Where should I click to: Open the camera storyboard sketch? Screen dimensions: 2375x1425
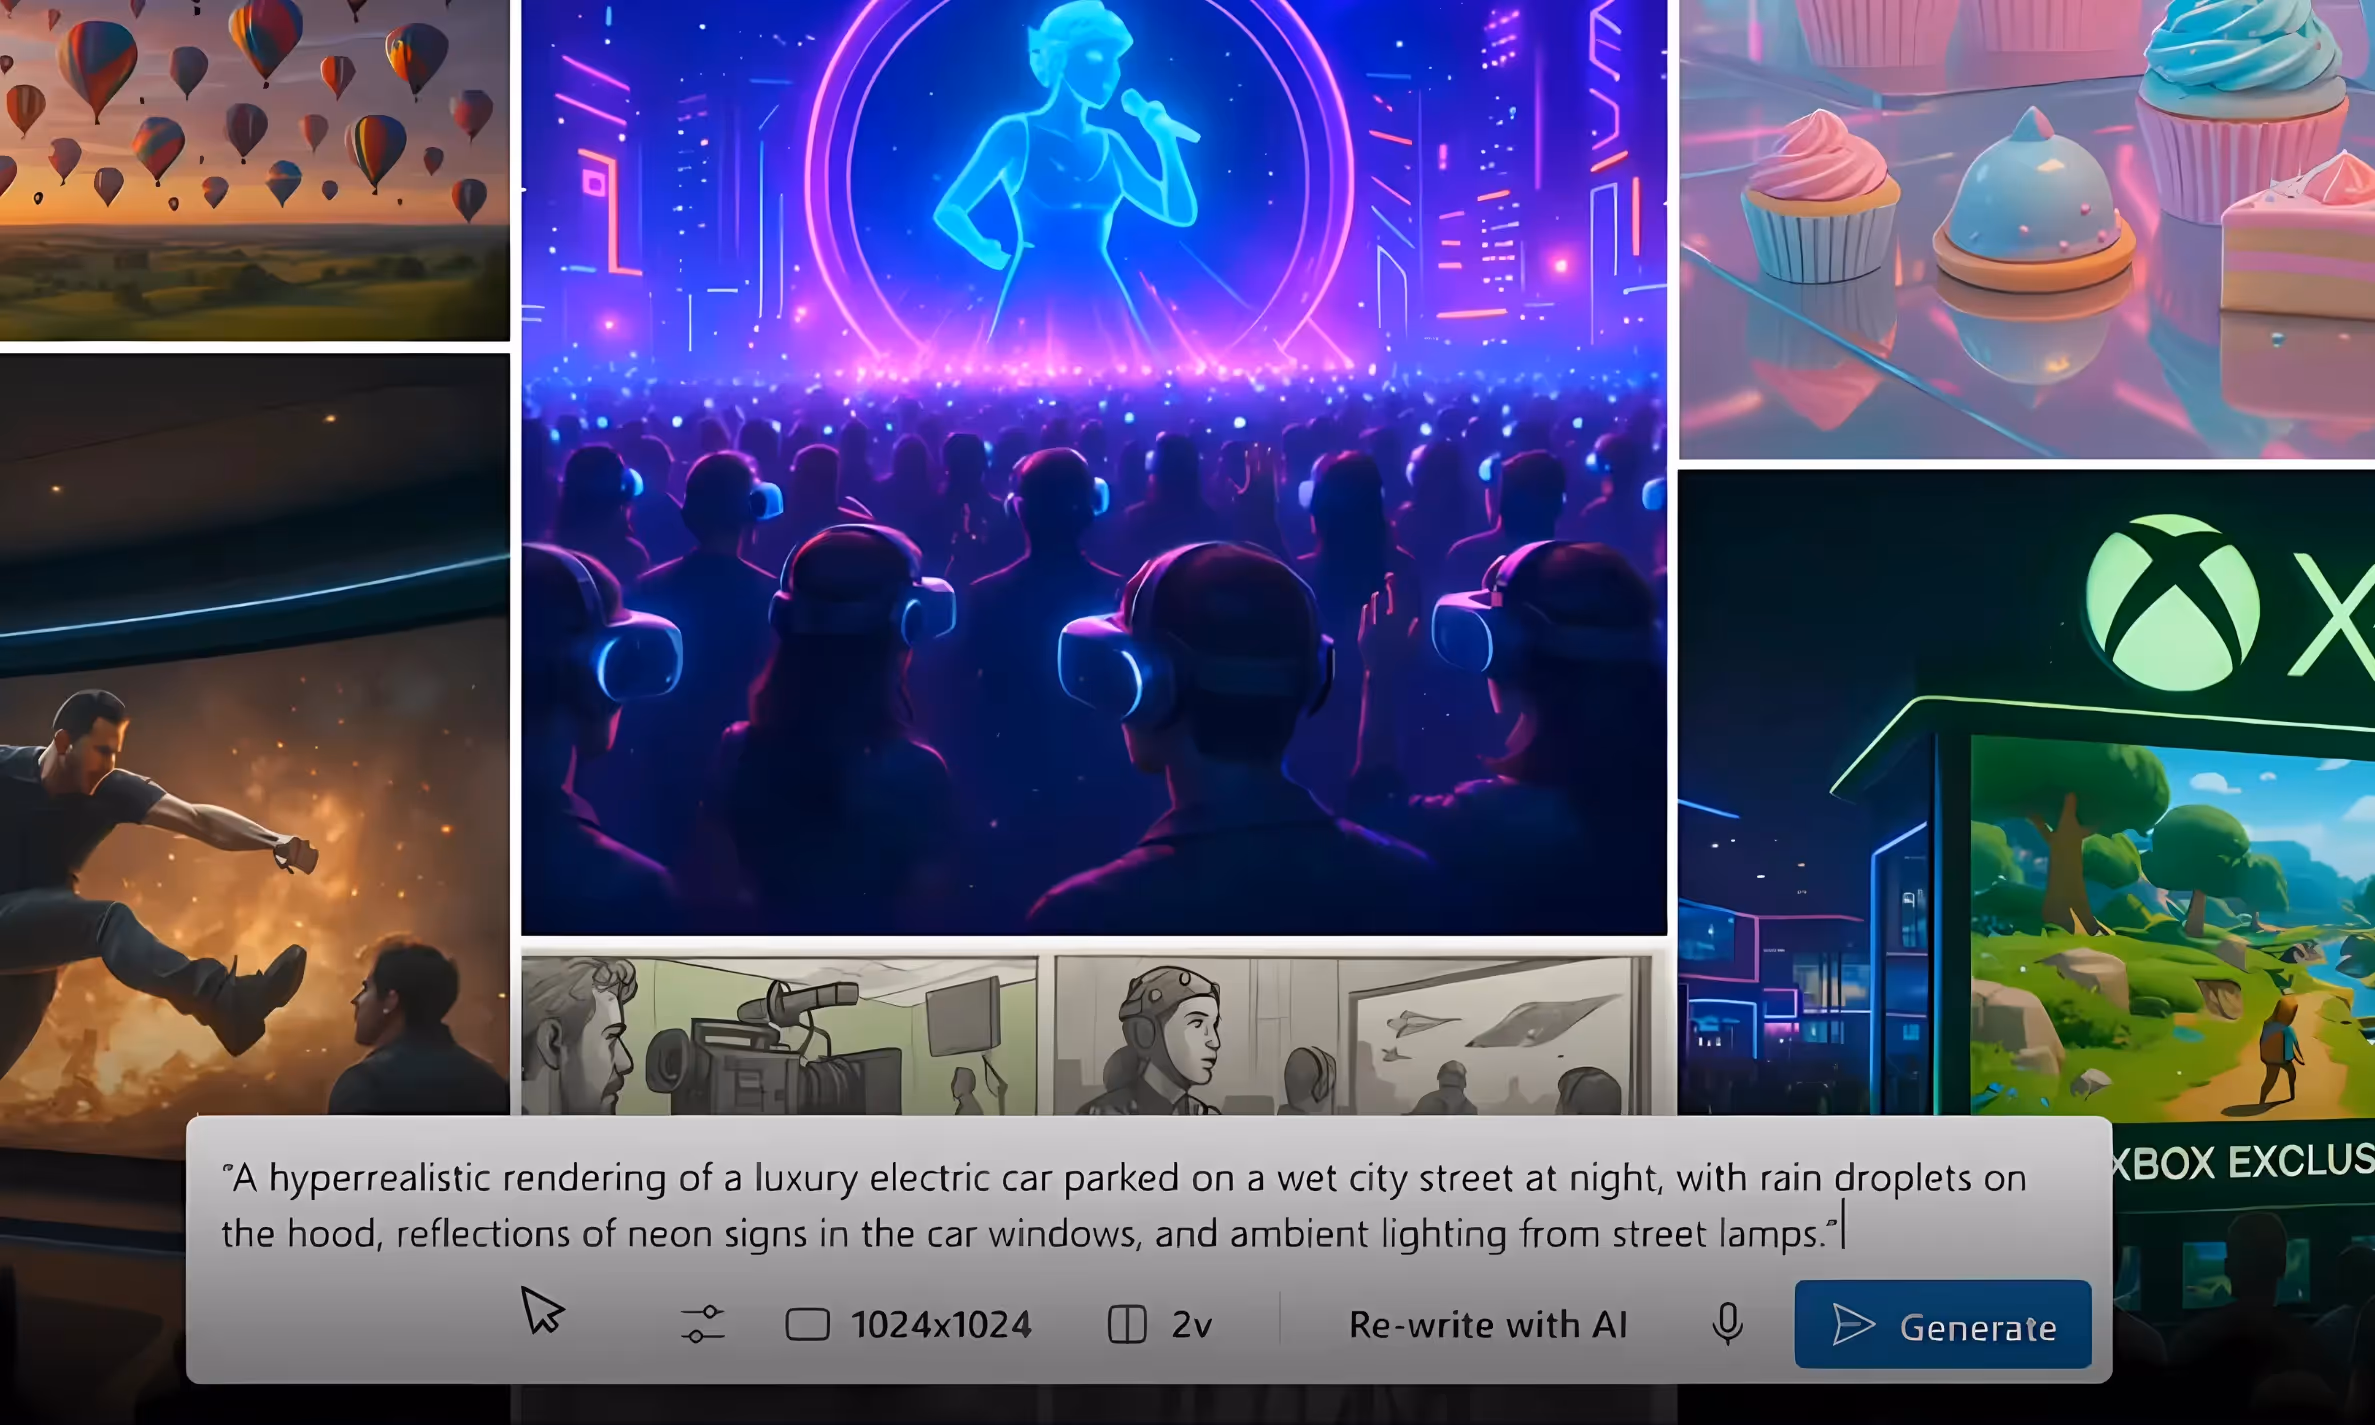[x=779, y=1036]
